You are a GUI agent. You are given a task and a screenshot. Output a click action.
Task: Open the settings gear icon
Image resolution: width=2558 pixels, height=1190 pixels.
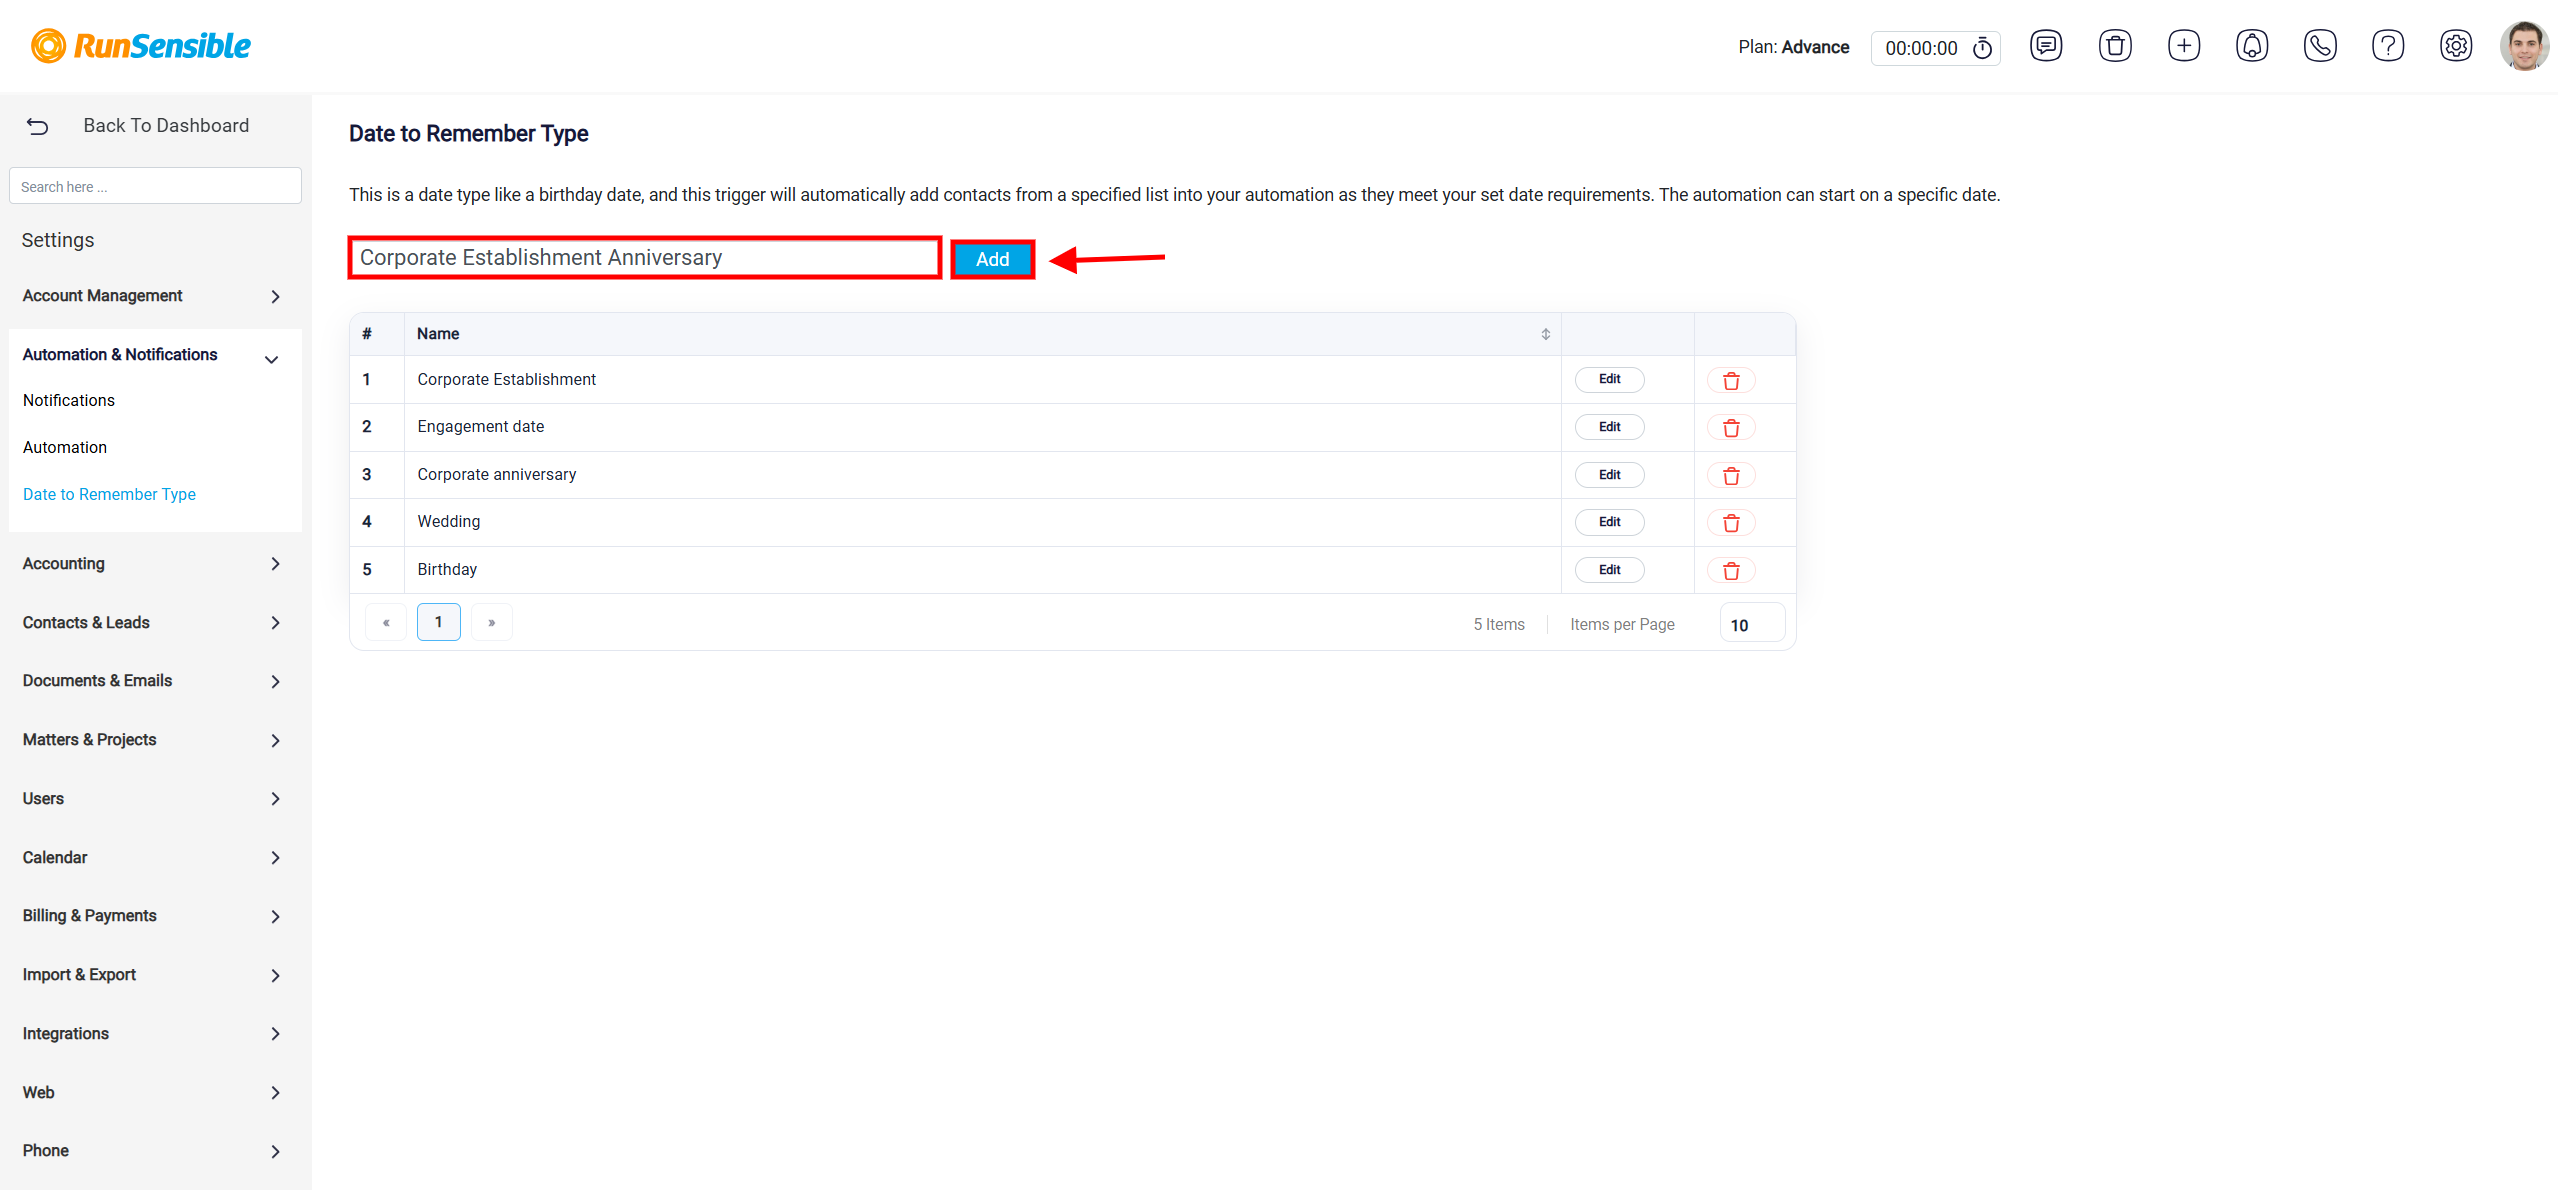pyautogui.click(x=2456, y=46)
